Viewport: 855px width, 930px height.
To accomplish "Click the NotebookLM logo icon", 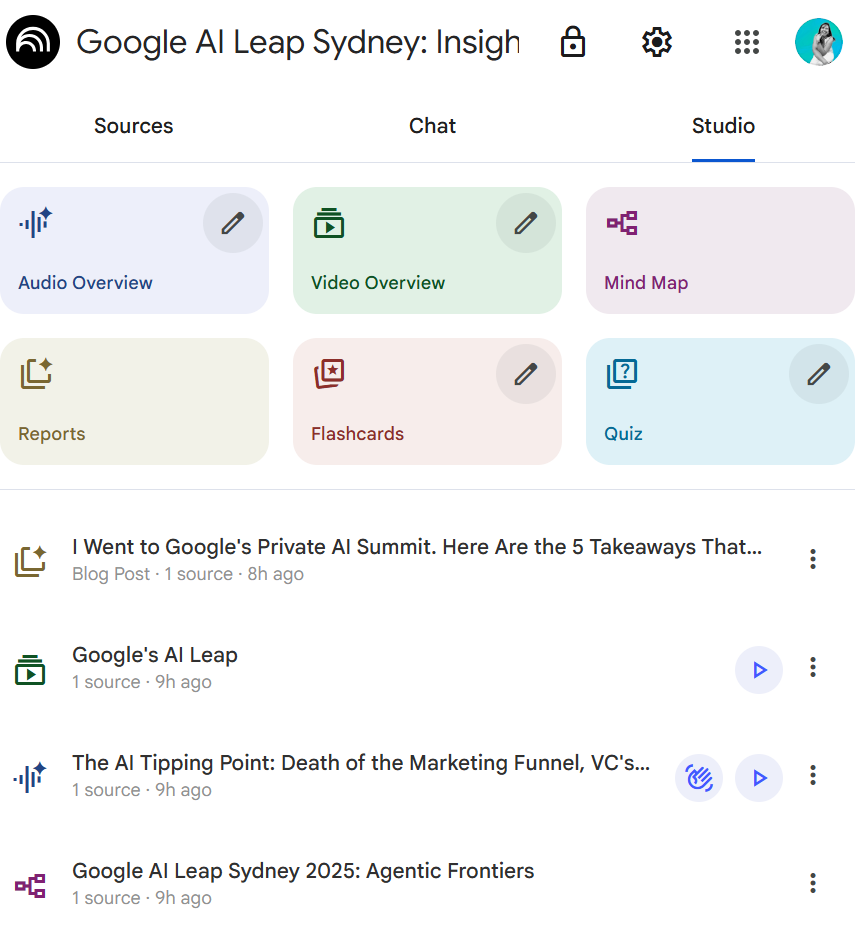I will coord(33,42).
